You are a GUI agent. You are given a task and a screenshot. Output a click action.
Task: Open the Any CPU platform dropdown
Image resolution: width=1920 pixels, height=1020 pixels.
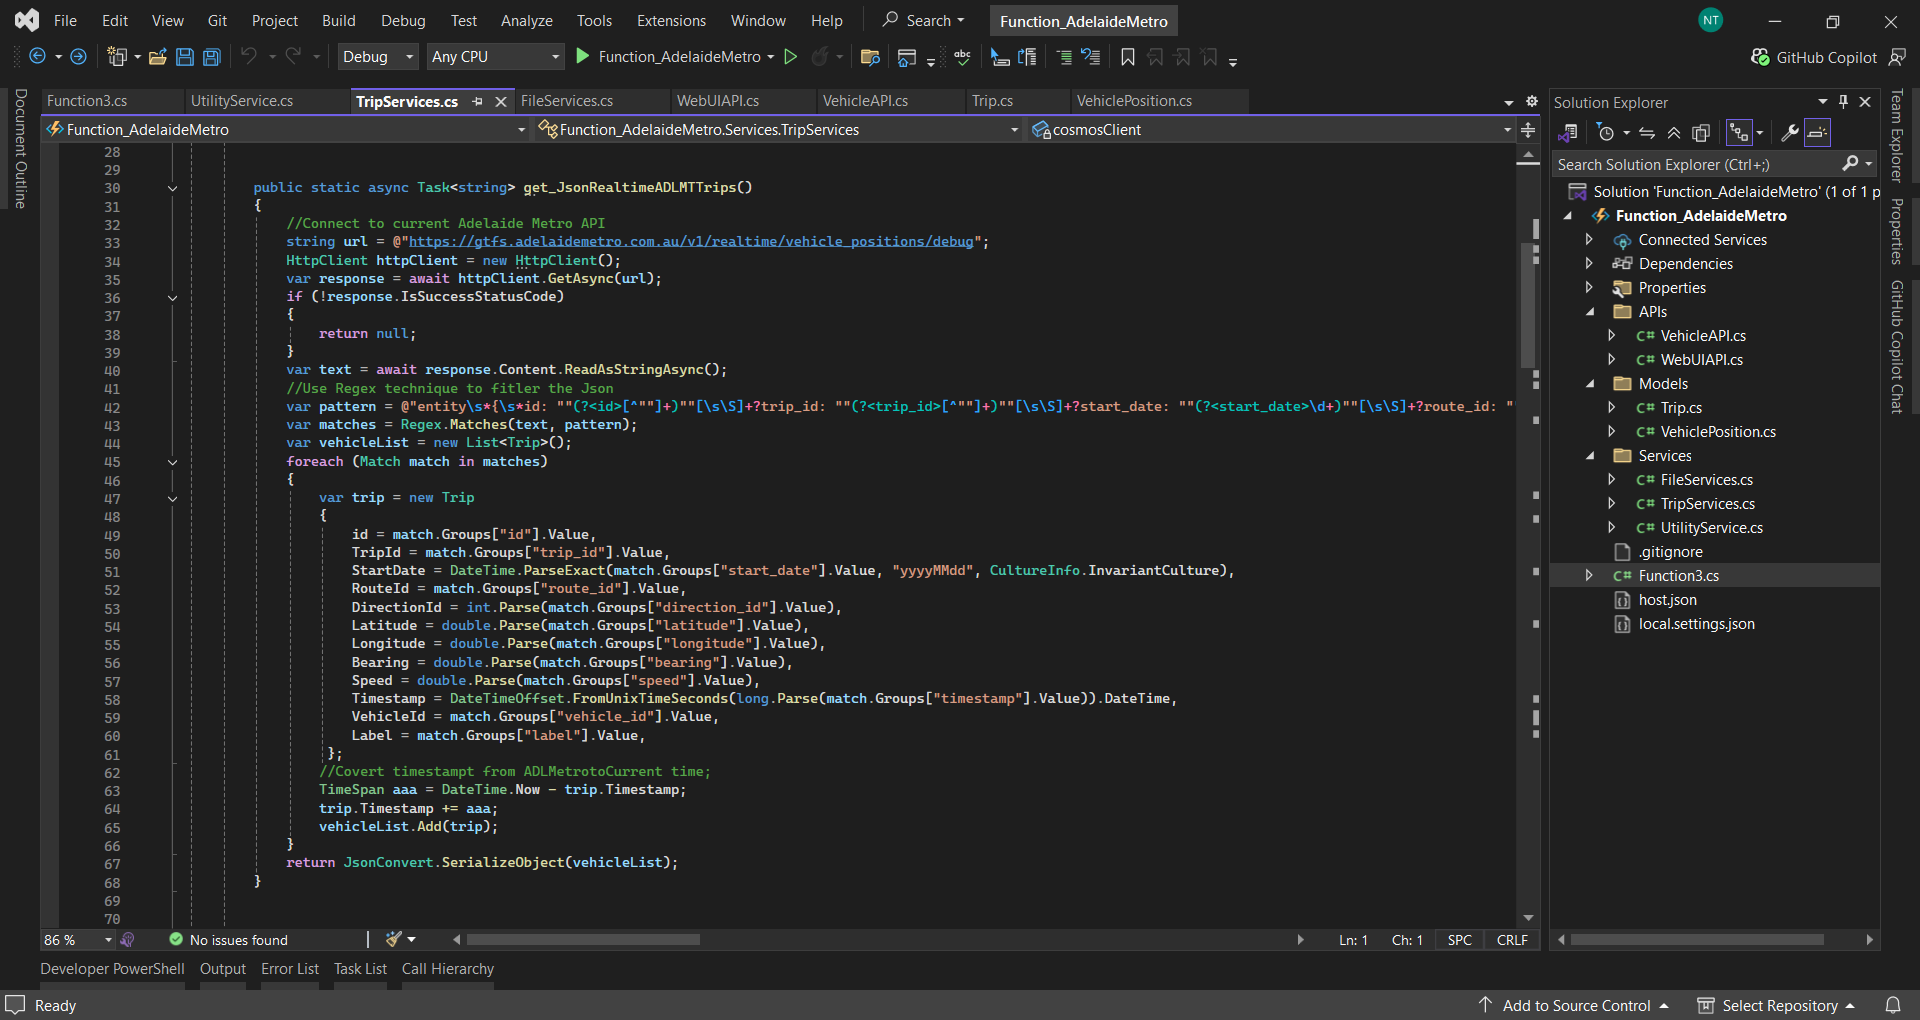(x=495, y=57)
